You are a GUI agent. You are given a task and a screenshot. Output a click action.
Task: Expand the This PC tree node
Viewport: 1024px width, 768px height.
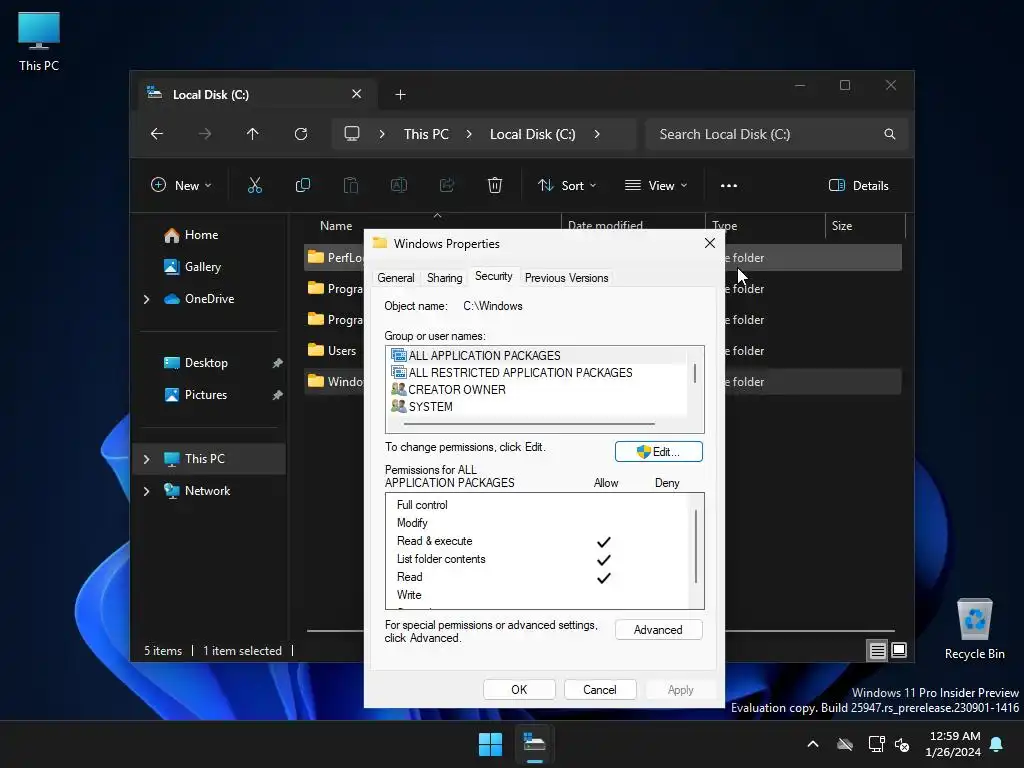pyautogui.click(x=146, y=459)
